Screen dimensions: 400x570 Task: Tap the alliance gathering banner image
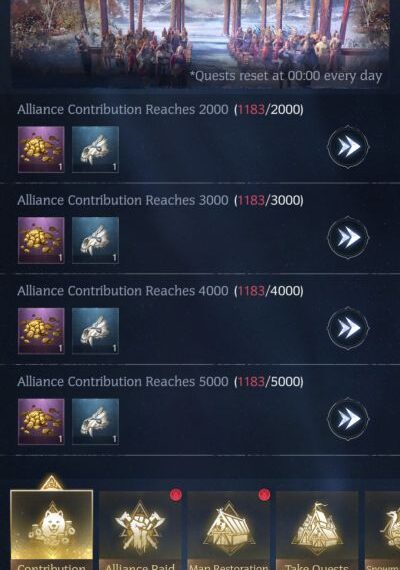200,44
